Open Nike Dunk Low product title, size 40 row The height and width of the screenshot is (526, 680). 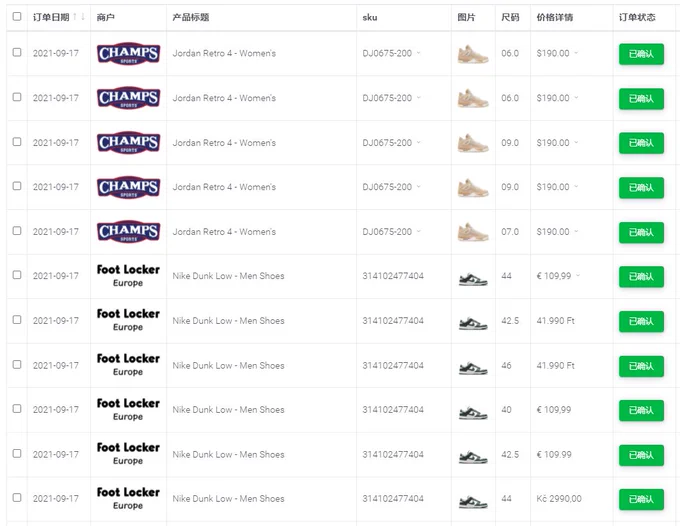tap(229, 410)
